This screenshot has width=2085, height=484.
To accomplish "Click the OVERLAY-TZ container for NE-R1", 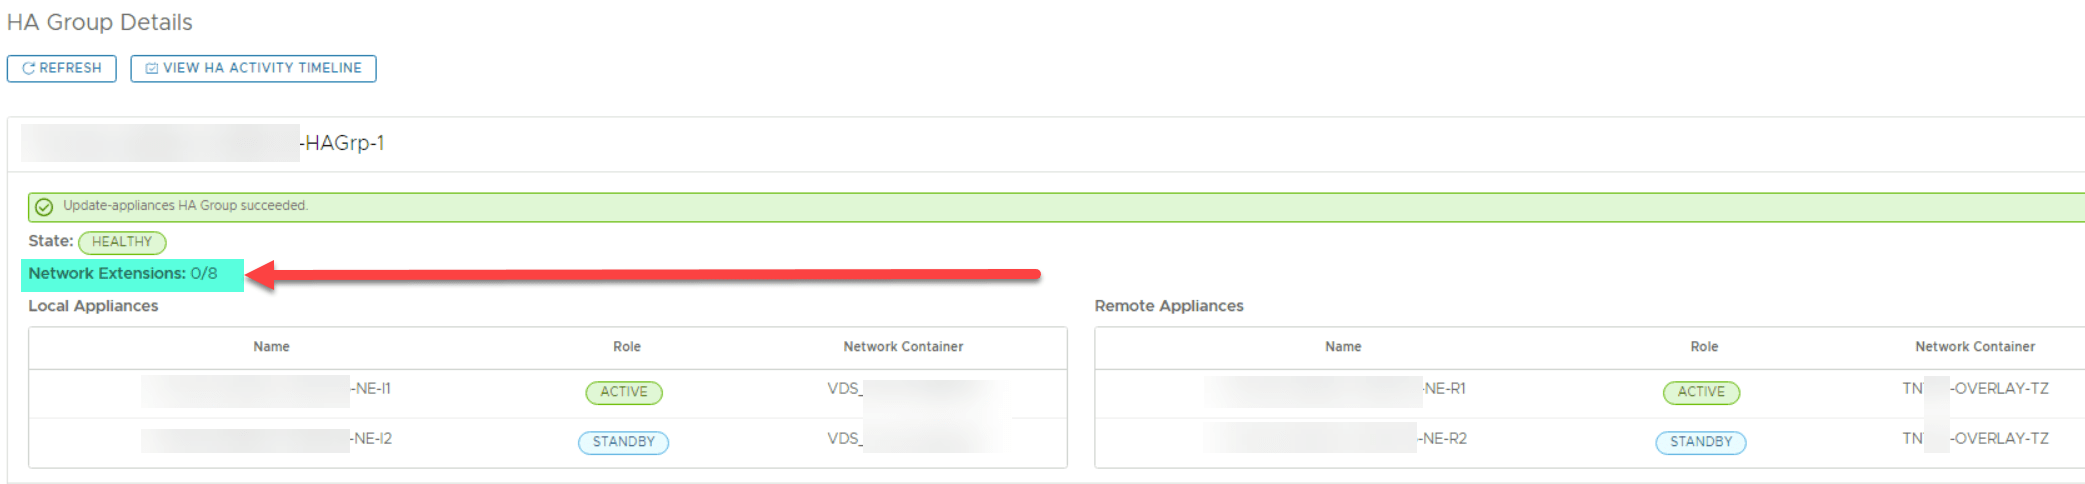I will (x=1999, y=389).
